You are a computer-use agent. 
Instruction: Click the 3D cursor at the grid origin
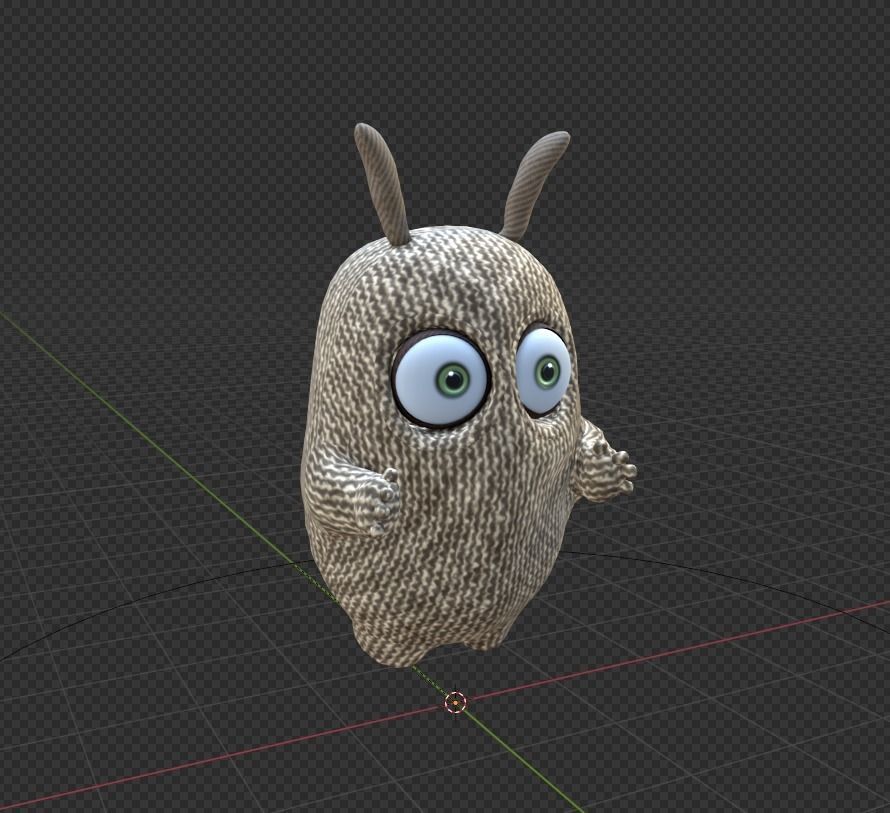[455, 703]
